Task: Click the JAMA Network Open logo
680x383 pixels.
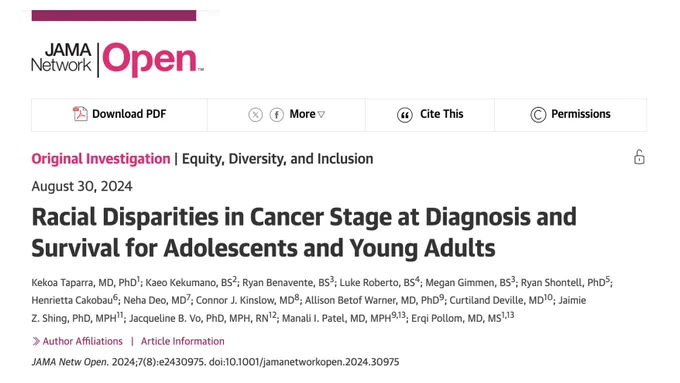Action: tap(118, 60)
